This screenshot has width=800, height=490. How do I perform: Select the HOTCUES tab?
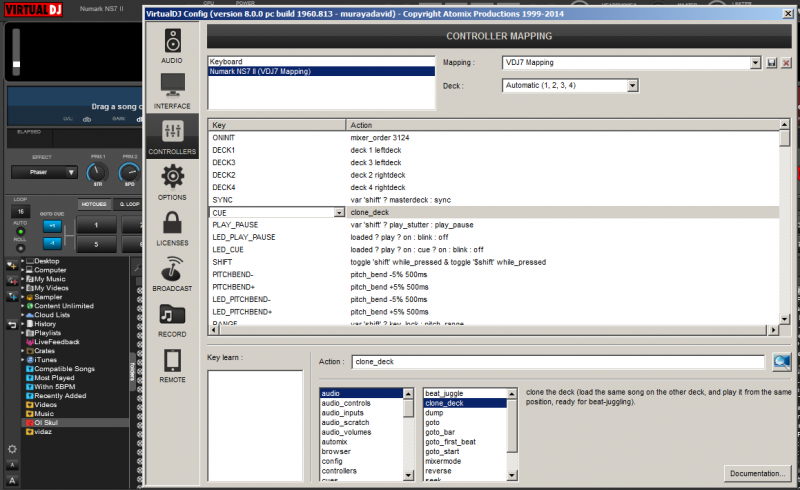[x=94, y=204]
